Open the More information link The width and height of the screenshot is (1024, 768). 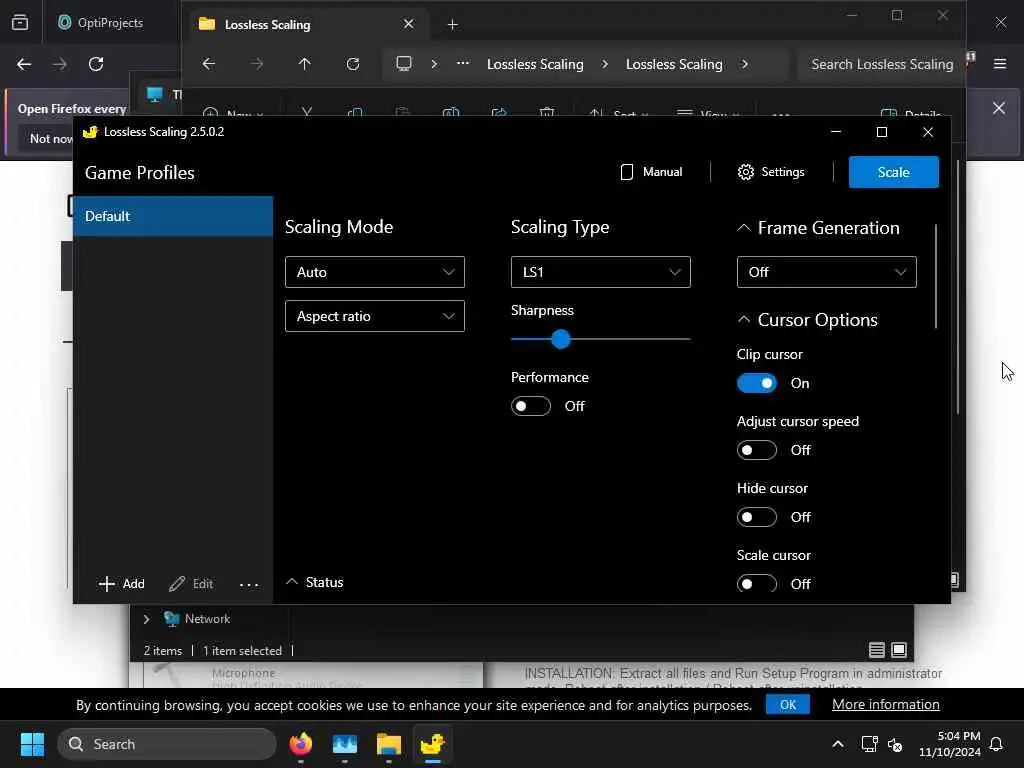coord(886,705)
